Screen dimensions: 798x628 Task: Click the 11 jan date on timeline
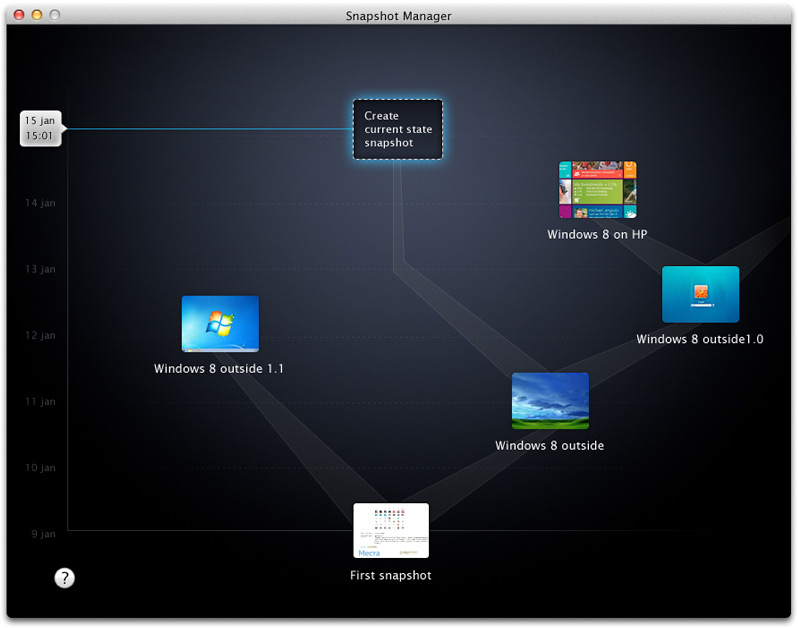click(x=40, y=401)
